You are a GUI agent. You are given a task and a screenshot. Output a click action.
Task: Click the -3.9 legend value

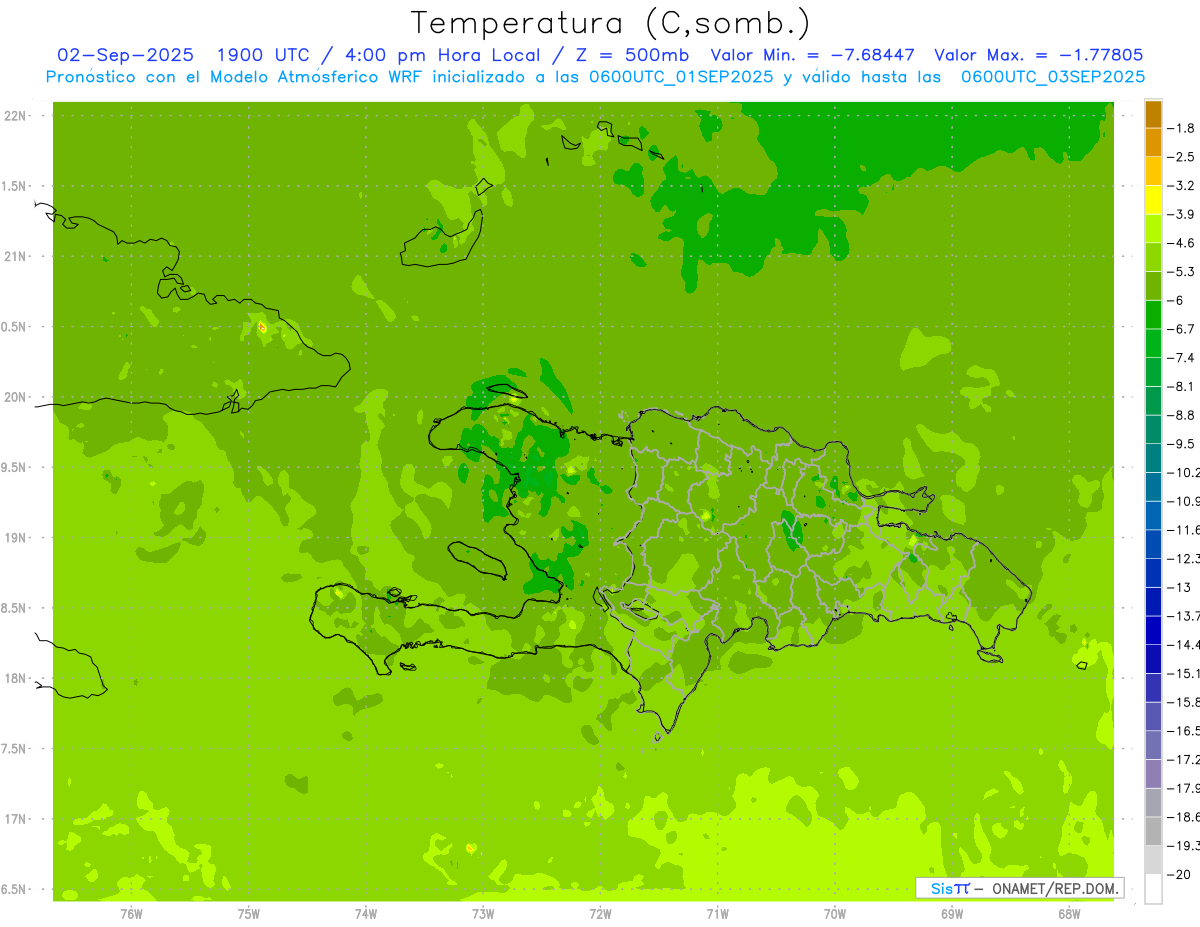pos(1182,214)
